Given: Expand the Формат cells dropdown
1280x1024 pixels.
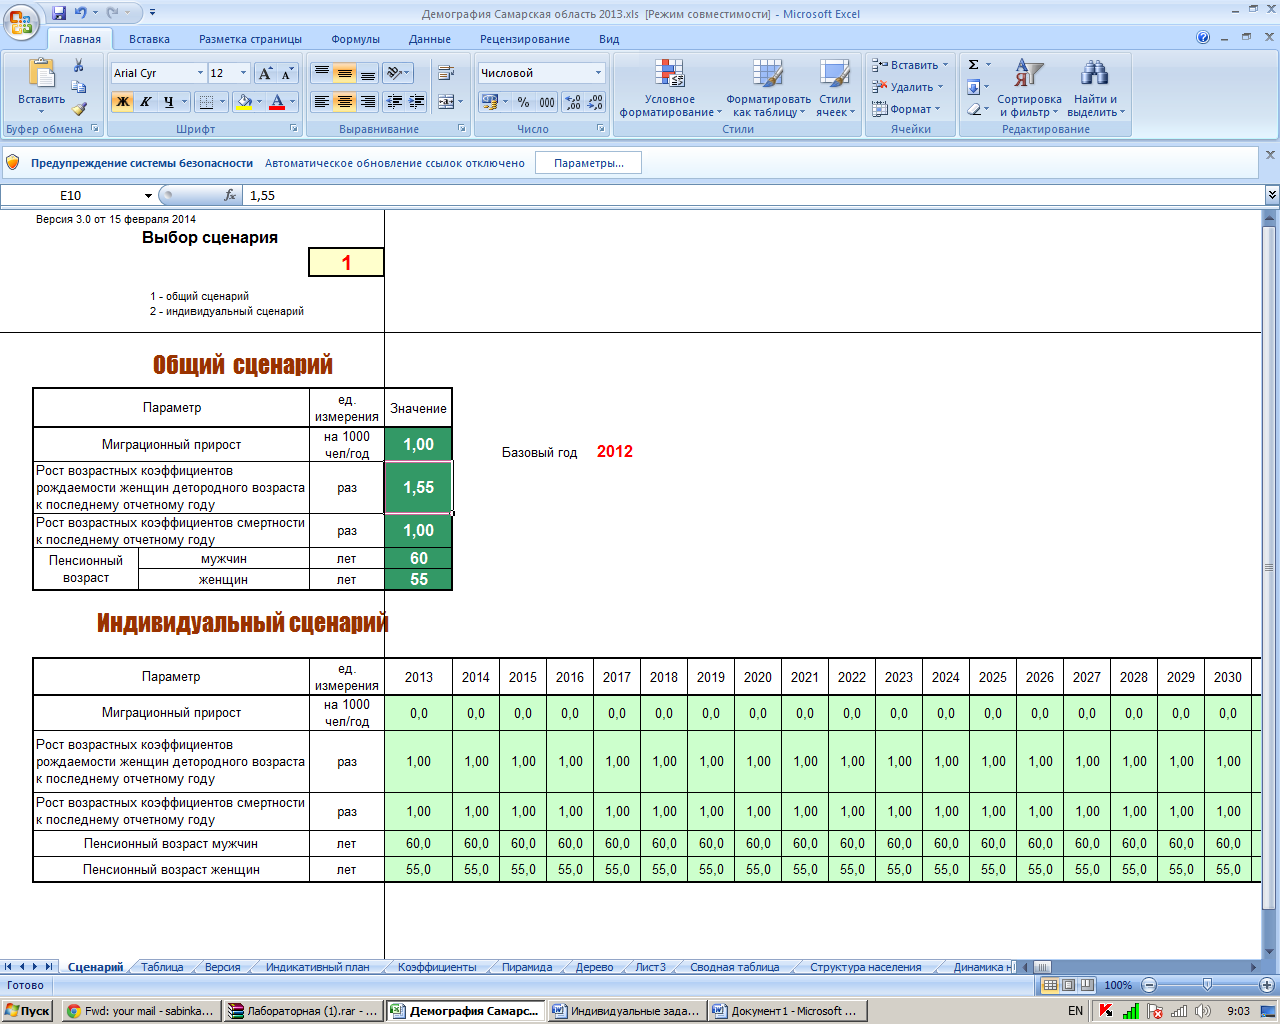Looking at the screenshot, I should point(937,109).
